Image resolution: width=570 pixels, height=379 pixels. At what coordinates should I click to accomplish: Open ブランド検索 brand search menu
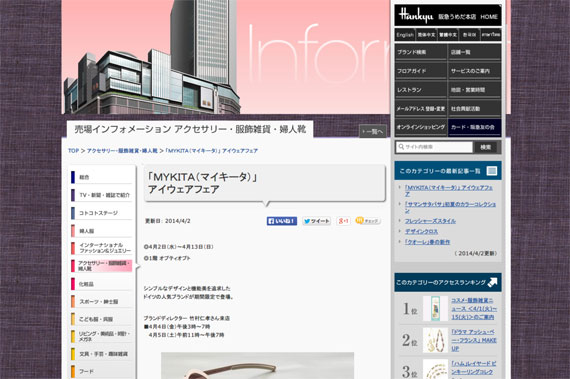pos(421,52)
